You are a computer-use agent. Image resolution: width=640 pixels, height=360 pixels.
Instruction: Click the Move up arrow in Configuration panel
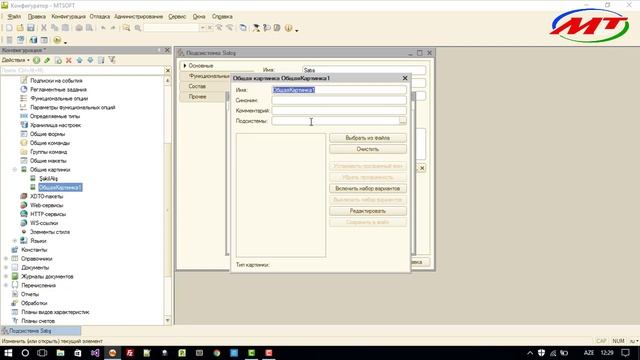(x=79, y=60)
